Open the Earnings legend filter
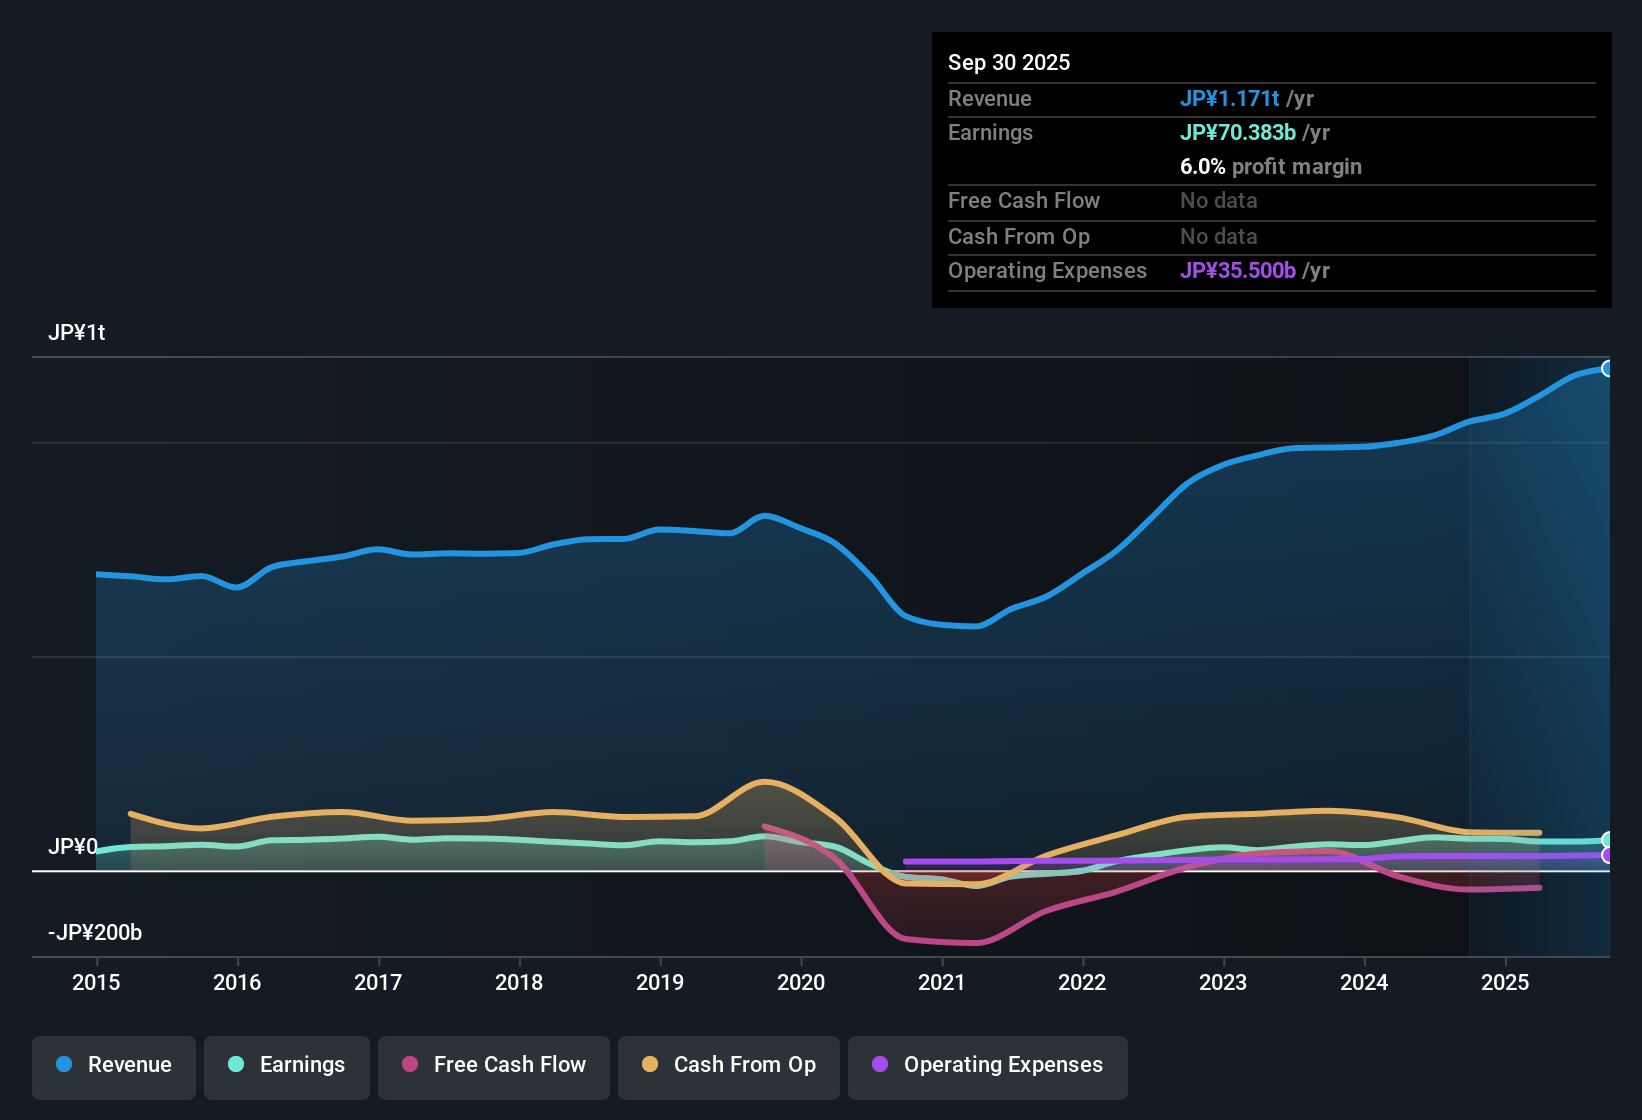Image resolution: width=1642 pixels, height=1120 pixels. click(287, 1065)
